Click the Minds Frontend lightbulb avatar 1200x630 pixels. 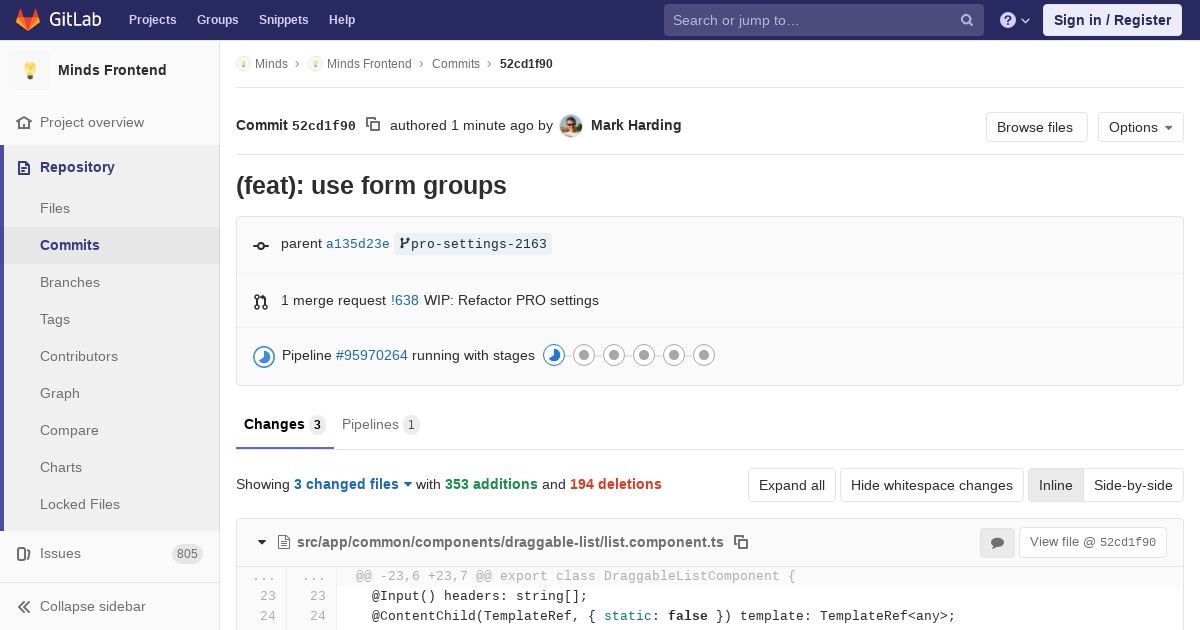[30, 70]
